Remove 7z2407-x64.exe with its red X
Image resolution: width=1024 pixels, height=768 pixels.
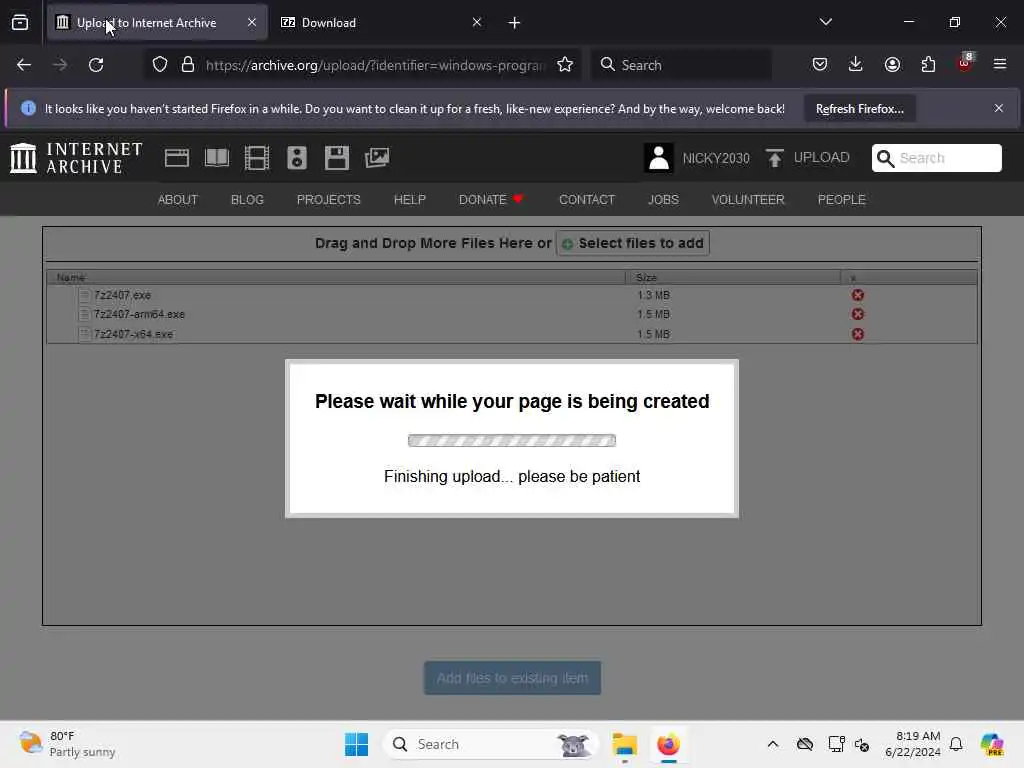tap(857, 334)
